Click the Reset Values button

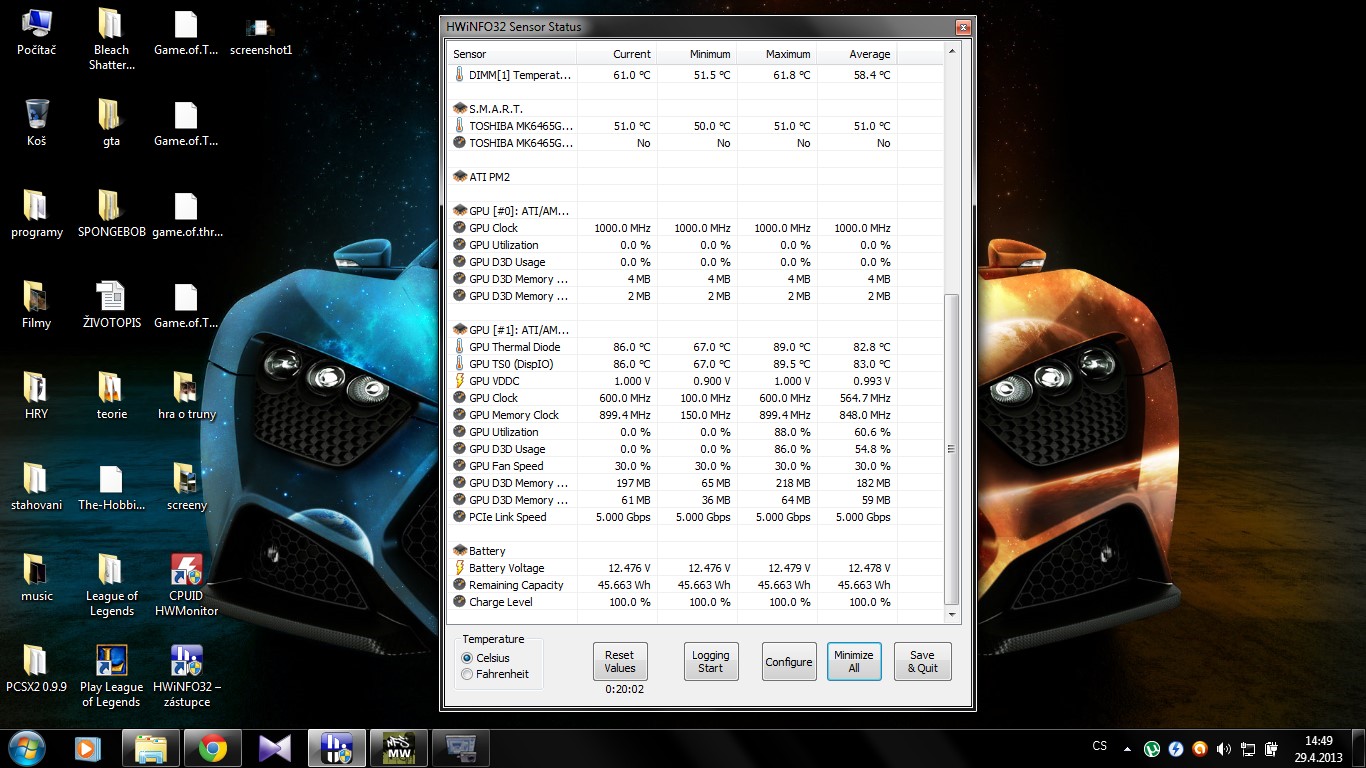(x=620, y=662)
